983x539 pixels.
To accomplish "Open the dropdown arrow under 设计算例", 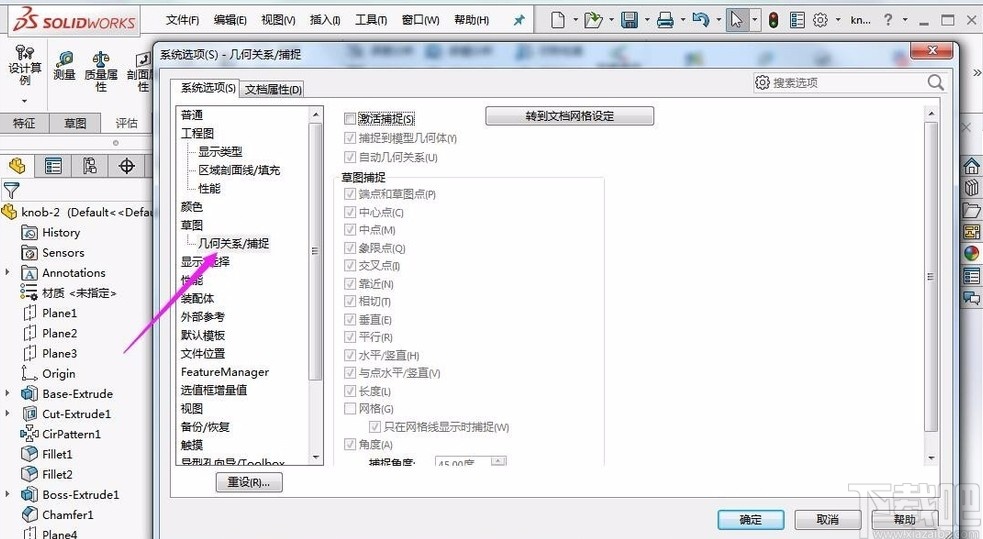I will point(24,100).
